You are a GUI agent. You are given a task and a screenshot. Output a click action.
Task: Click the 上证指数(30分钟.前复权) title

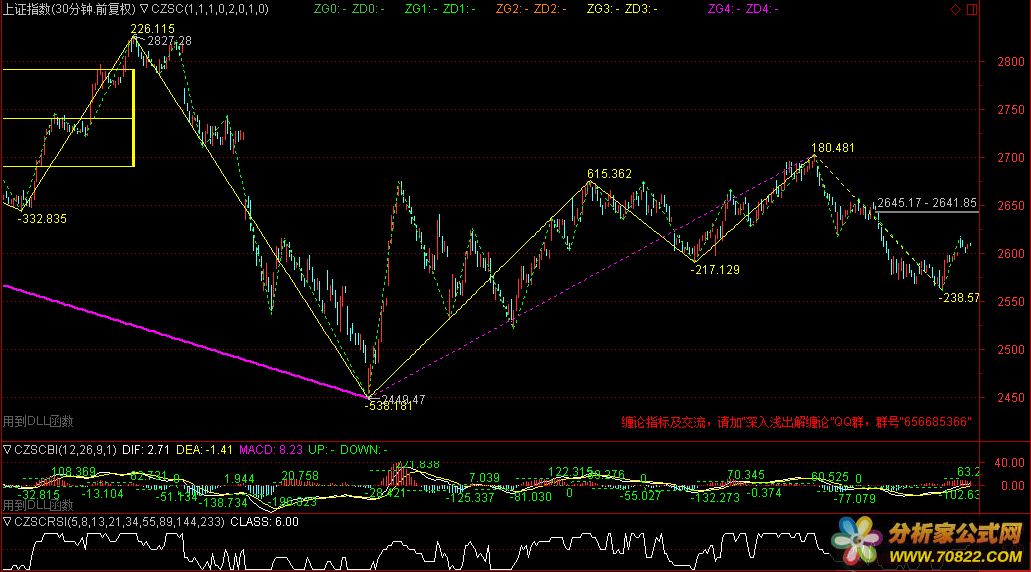[x=69, y=9]
